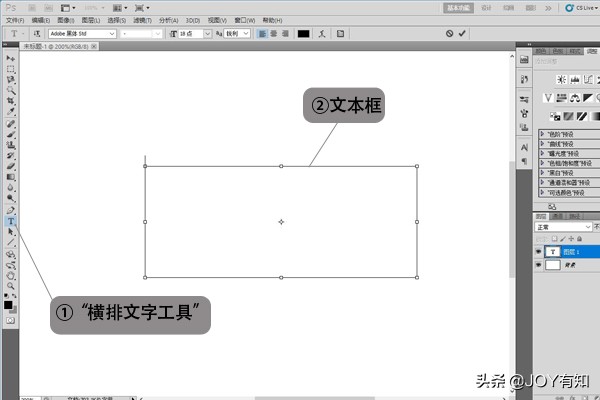Select the Rectangular Marquee tool
This screenshot has height=400, width=600.
tap(10, 69)
